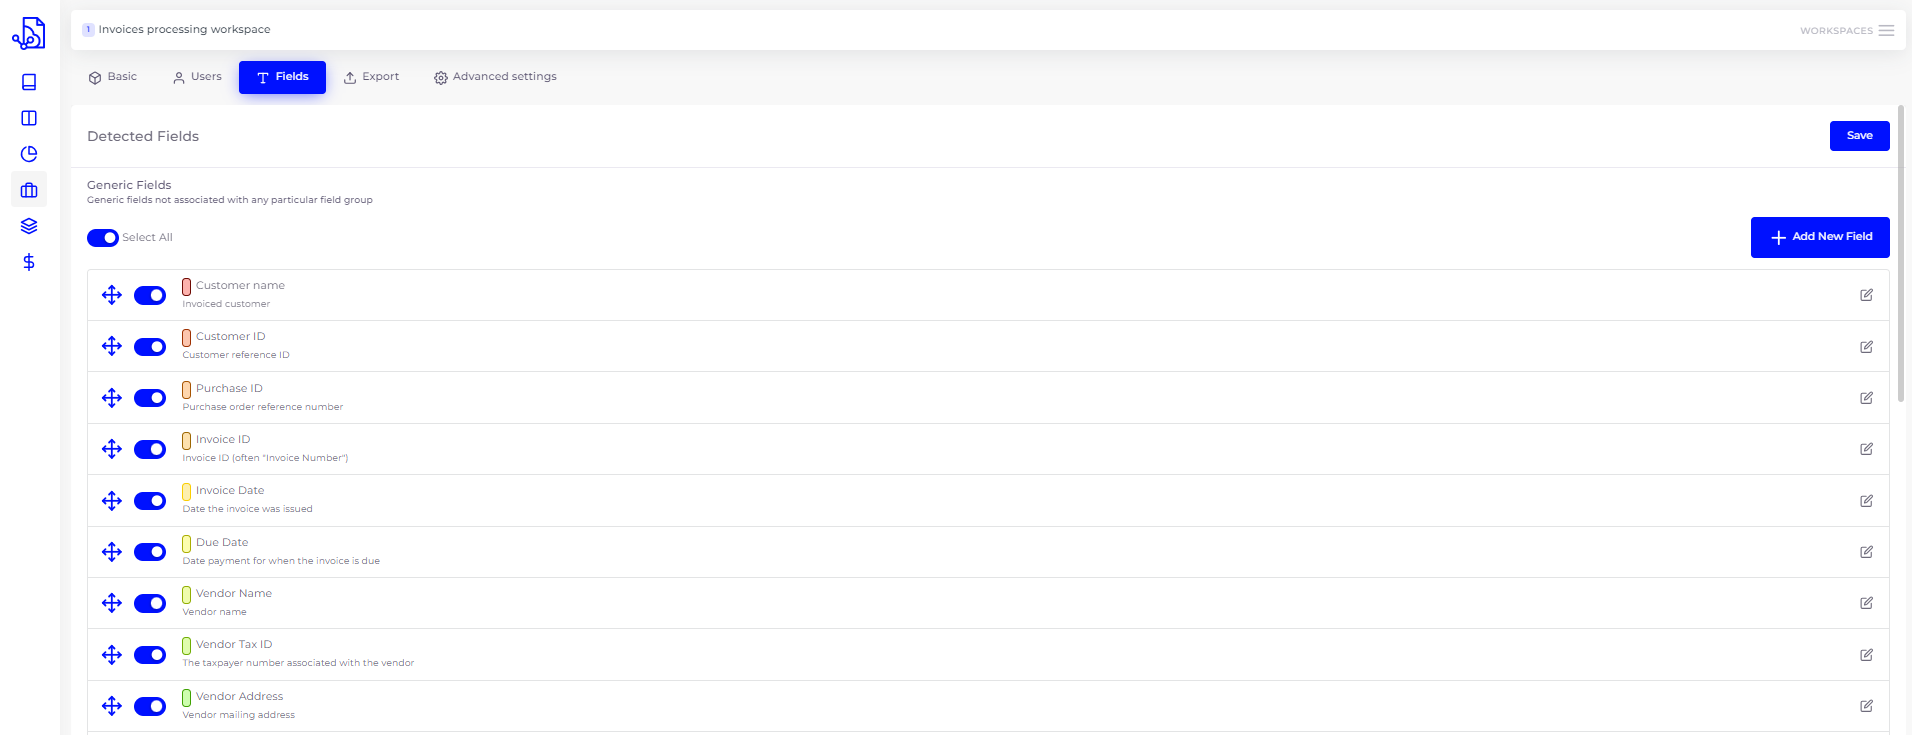The image size is (1912, 735).
Task: Click the Invoice ID color swatch
Action: (x=187, y=440)
